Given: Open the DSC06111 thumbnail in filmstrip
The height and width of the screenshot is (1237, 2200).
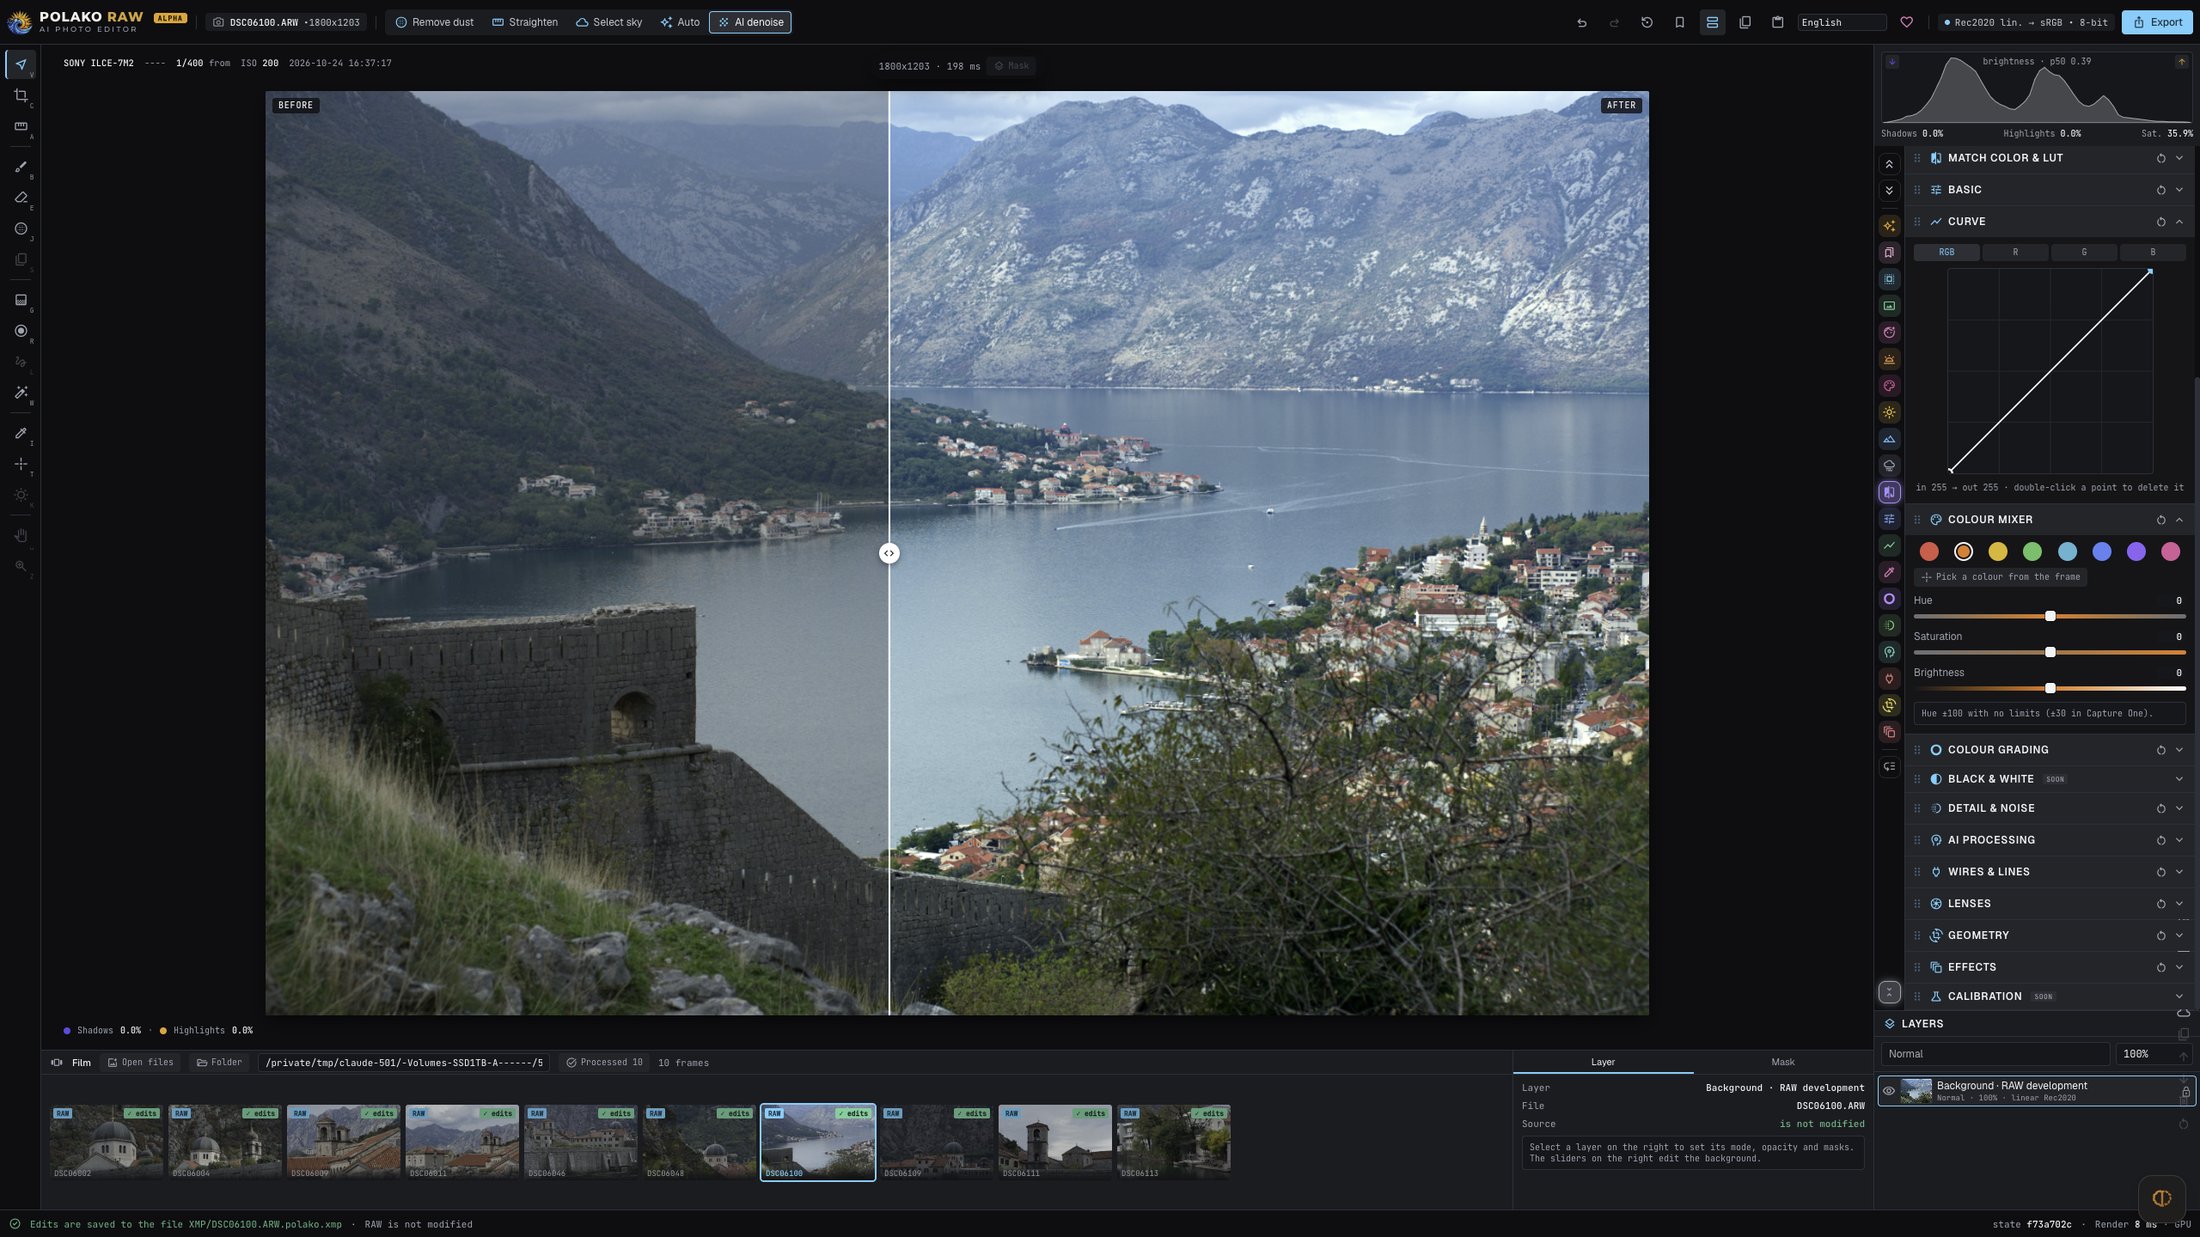Looking at the screenshot, I should 1055,1142.
